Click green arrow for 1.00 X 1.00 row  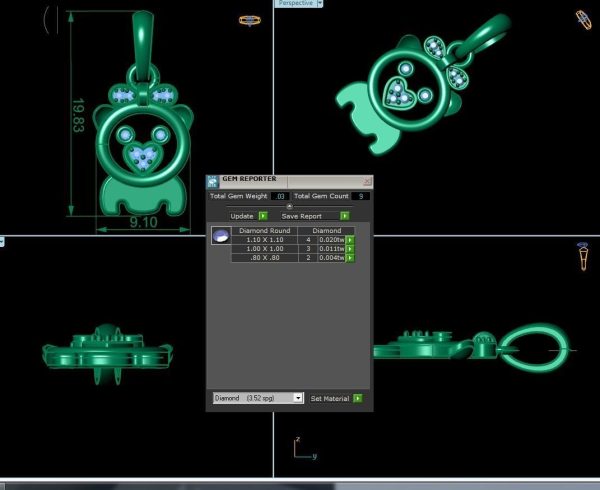pyautogui.click(x=350, y=249)
